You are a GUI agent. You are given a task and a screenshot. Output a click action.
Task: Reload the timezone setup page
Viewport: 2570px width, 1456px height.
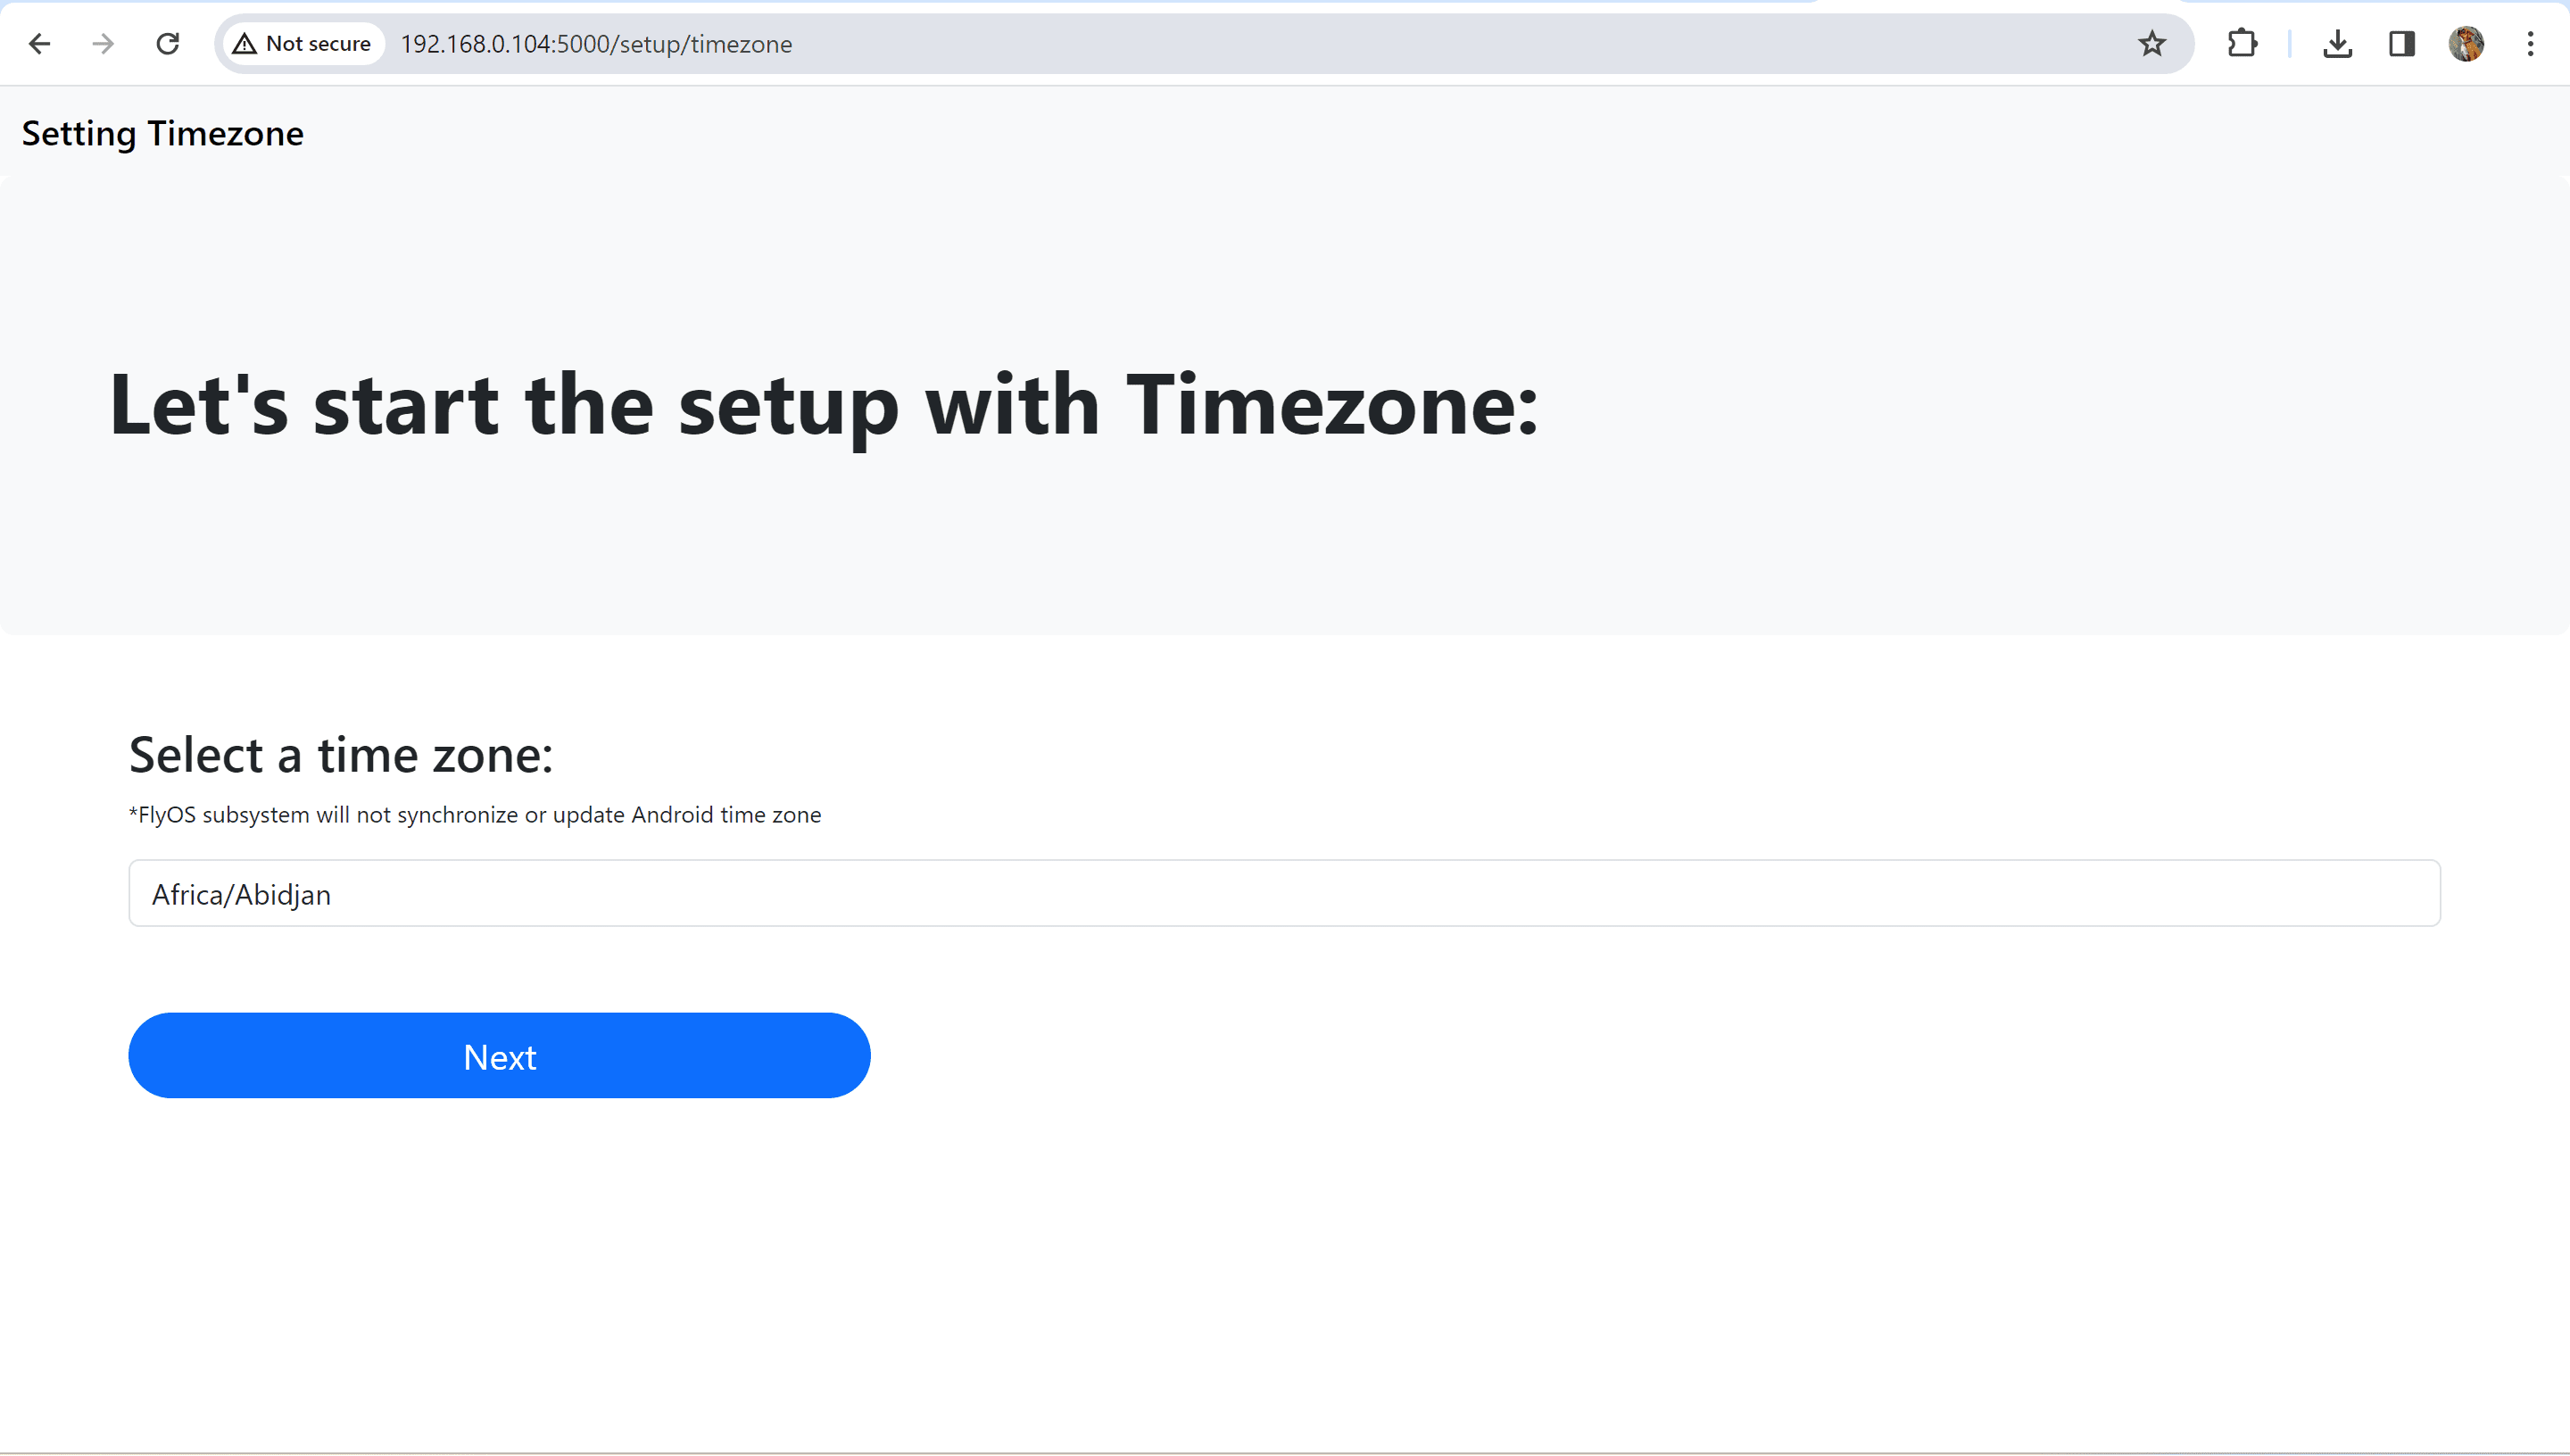pos(168,44)
